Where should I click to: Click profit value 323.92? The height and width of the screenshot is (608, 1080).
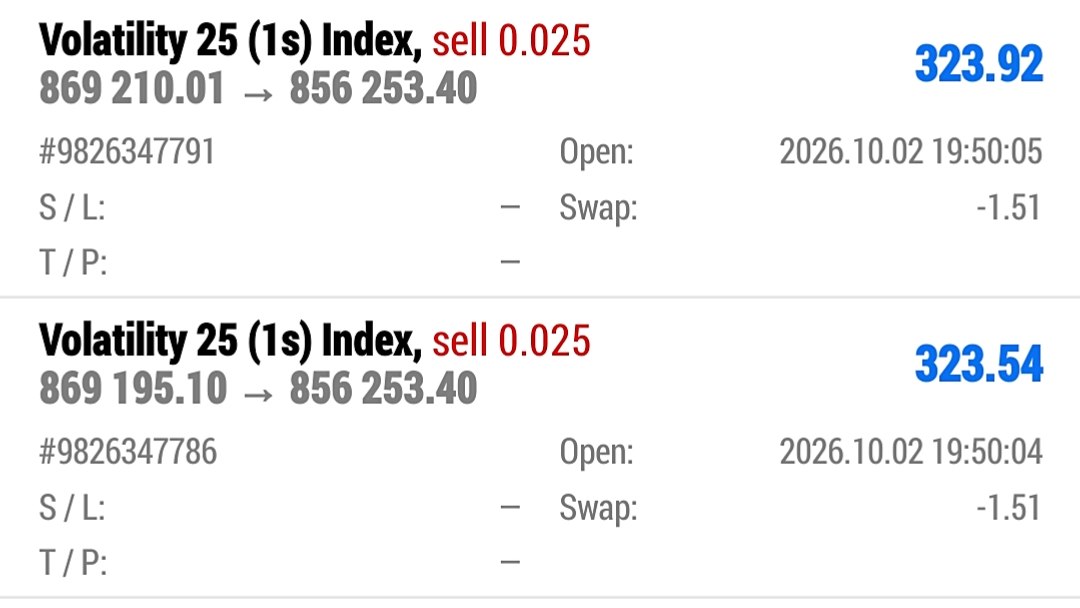point(979,64)
